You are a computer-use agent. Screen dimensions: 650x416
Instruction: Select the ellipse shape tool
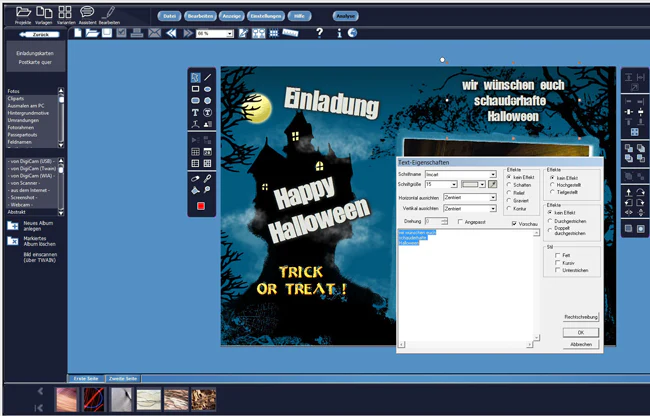click(207, 89)
